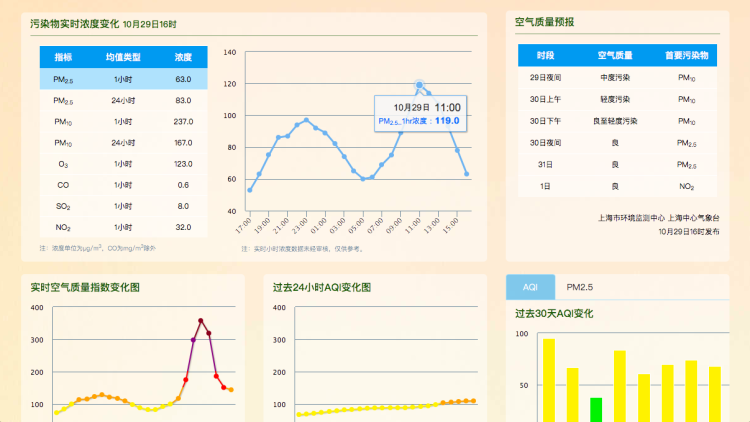Click highlighted 11:00 point on PM2.5 chart
Screen dimensions: 750x422
pyautogui.click(x=419, y=85)
